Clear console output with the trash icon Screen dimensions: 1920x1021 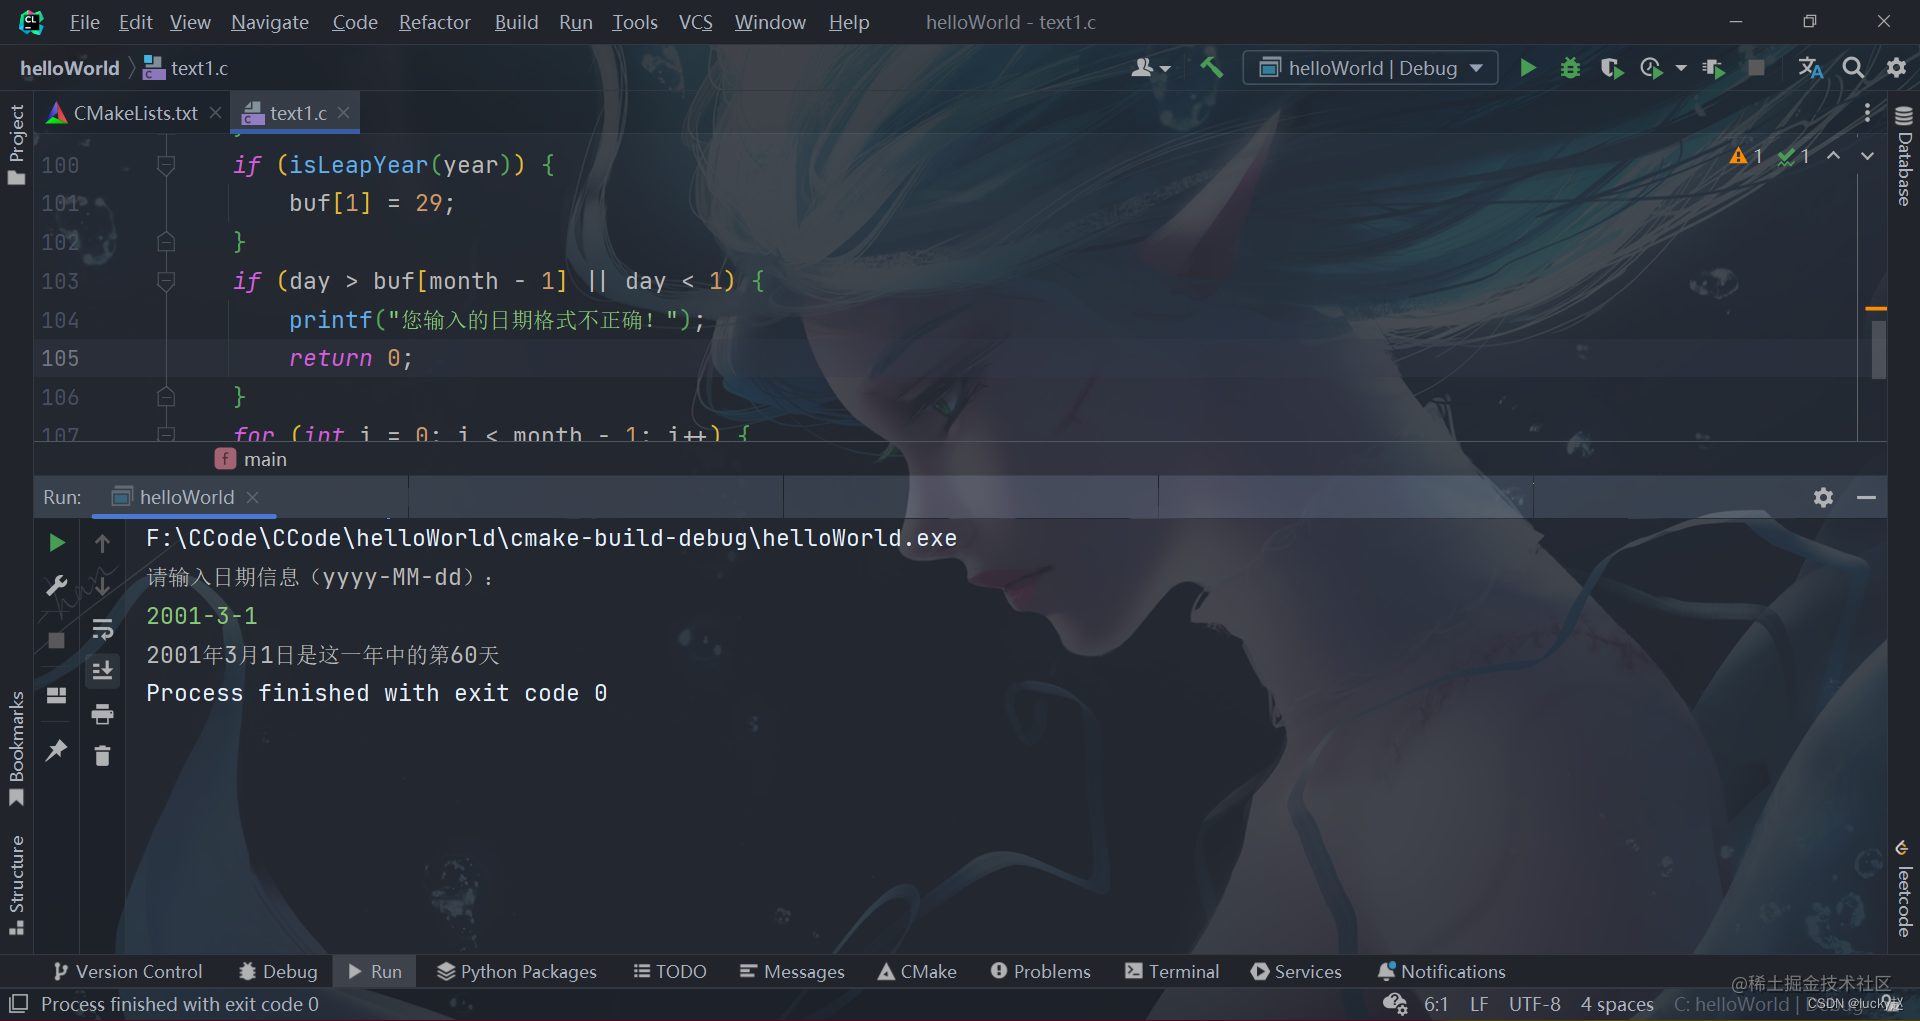[102, 756]
